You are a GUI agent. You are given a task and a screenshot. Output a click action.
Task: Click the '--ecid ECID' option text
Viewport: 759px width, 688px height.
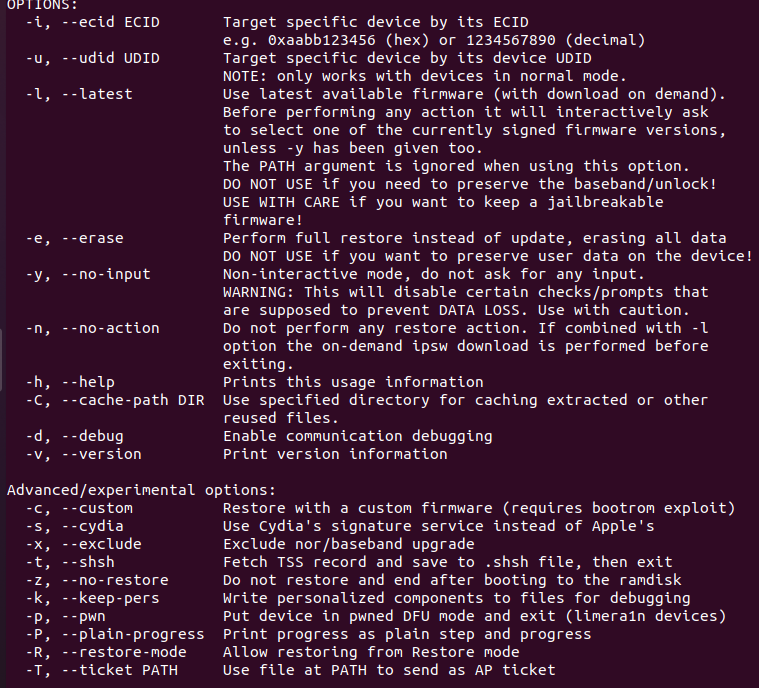[111, 22]
